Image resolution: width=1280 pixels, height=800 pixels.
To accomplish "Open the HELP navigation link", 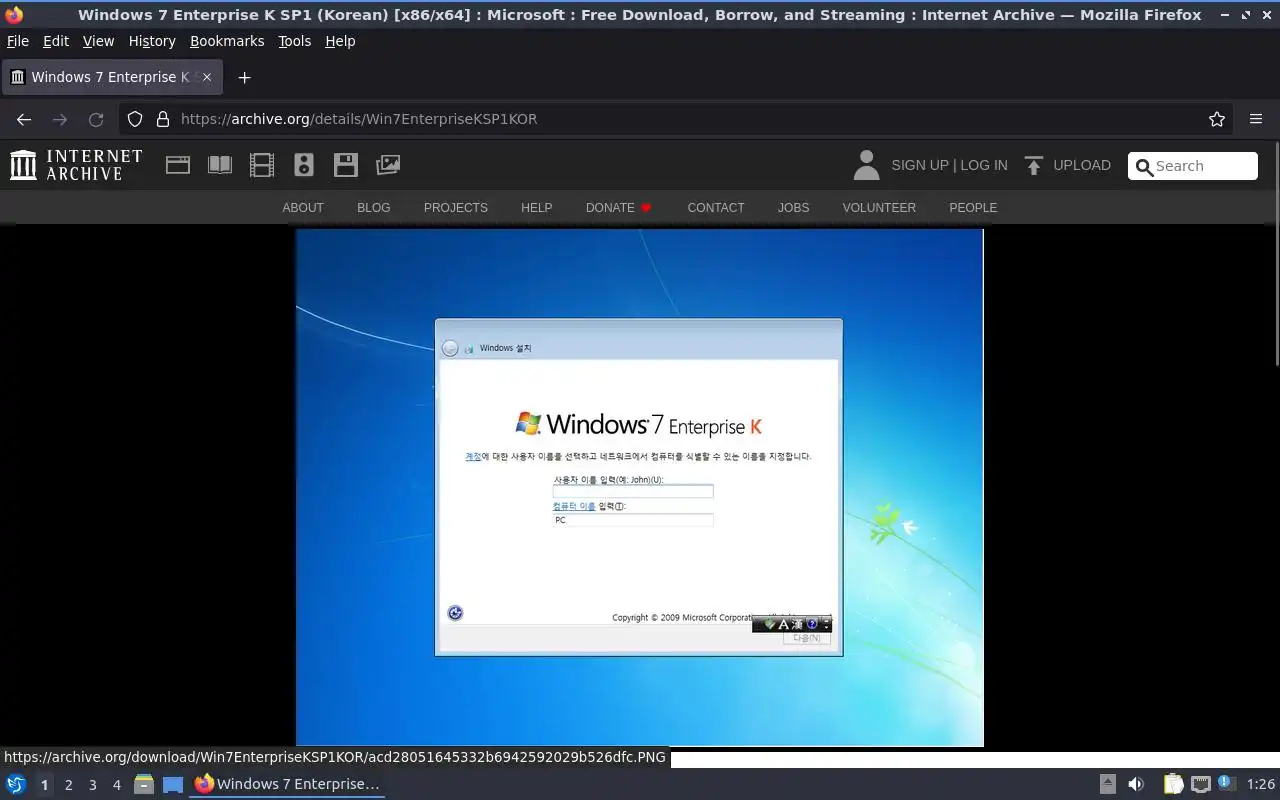I will [x=537, y=208].
